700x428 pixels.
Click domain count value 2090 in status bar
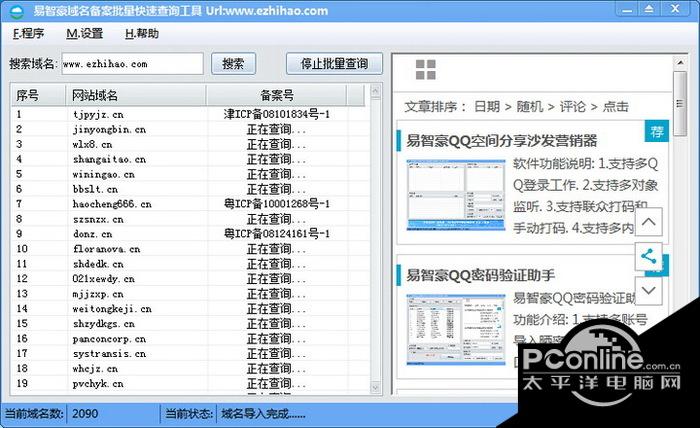pyautogui.click(x=85, y=414)
